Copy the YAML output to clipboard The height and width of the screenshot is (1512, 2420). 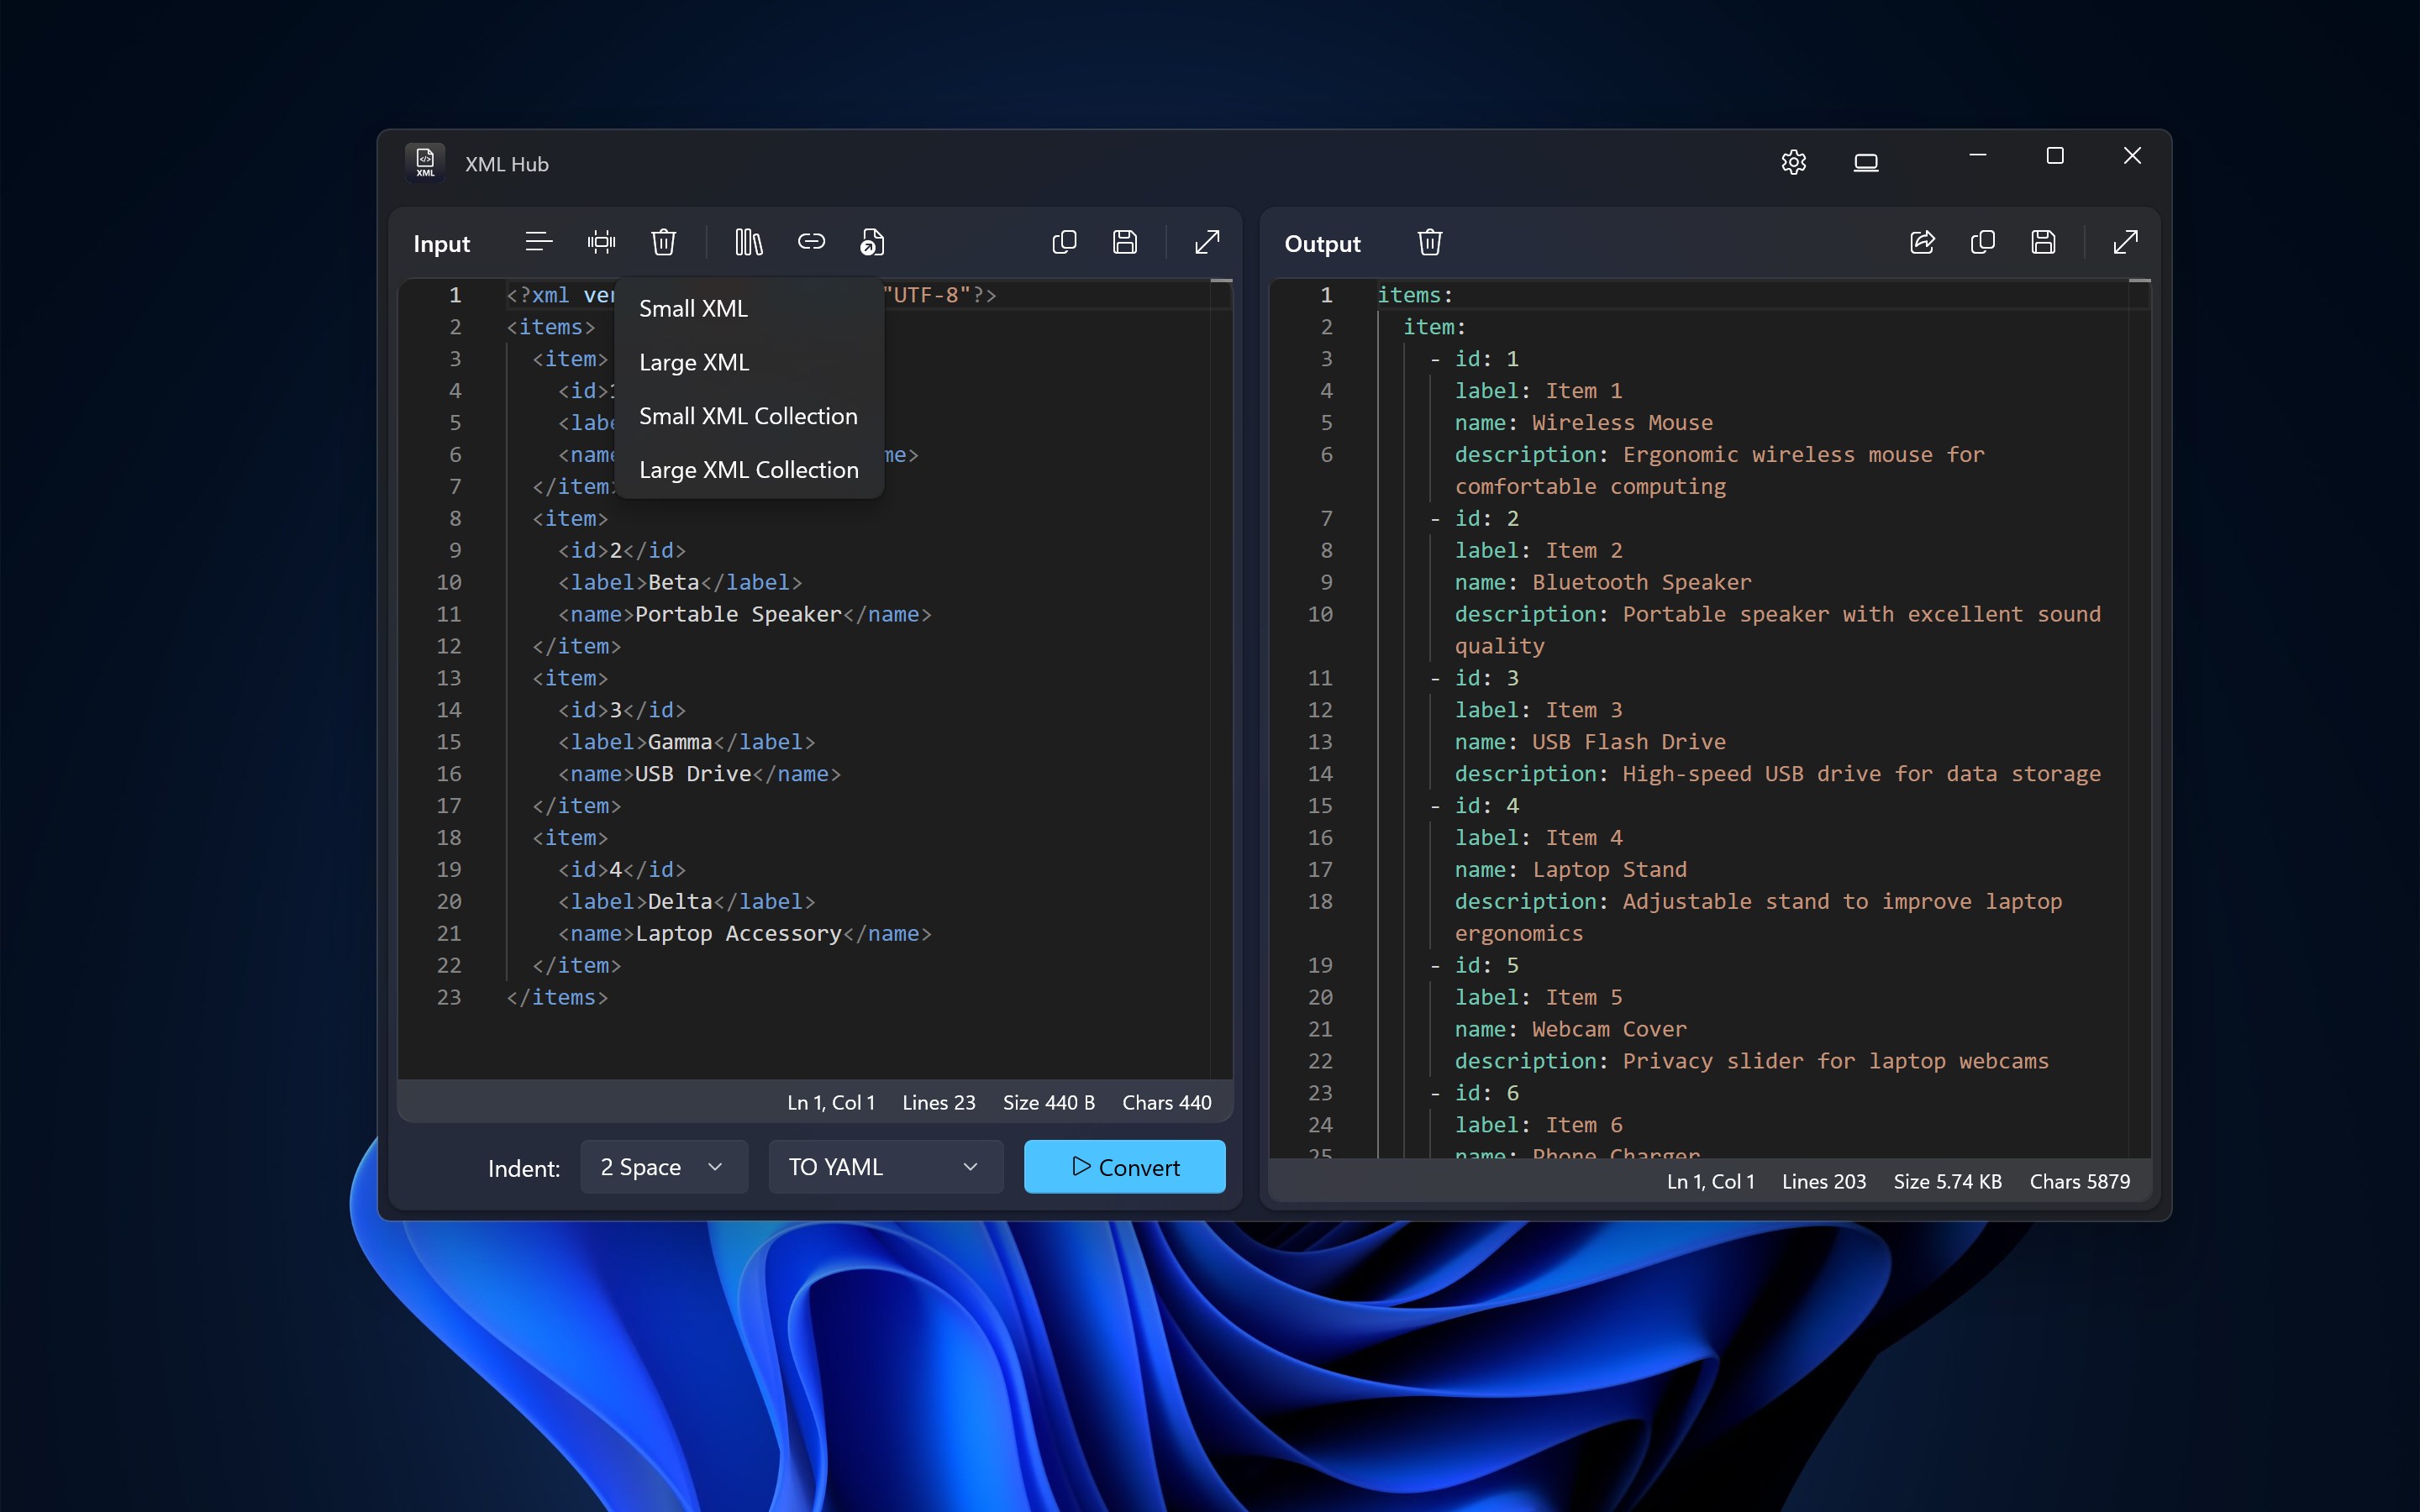coord(1982,242)
